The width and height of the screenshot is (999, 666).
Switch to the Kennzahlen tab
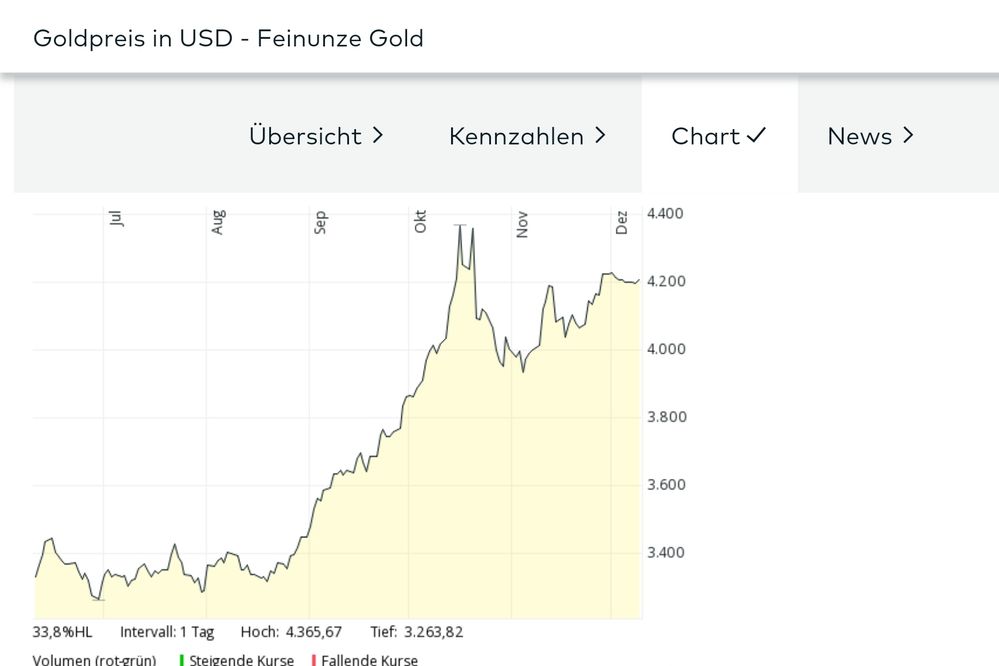(516, 136)
